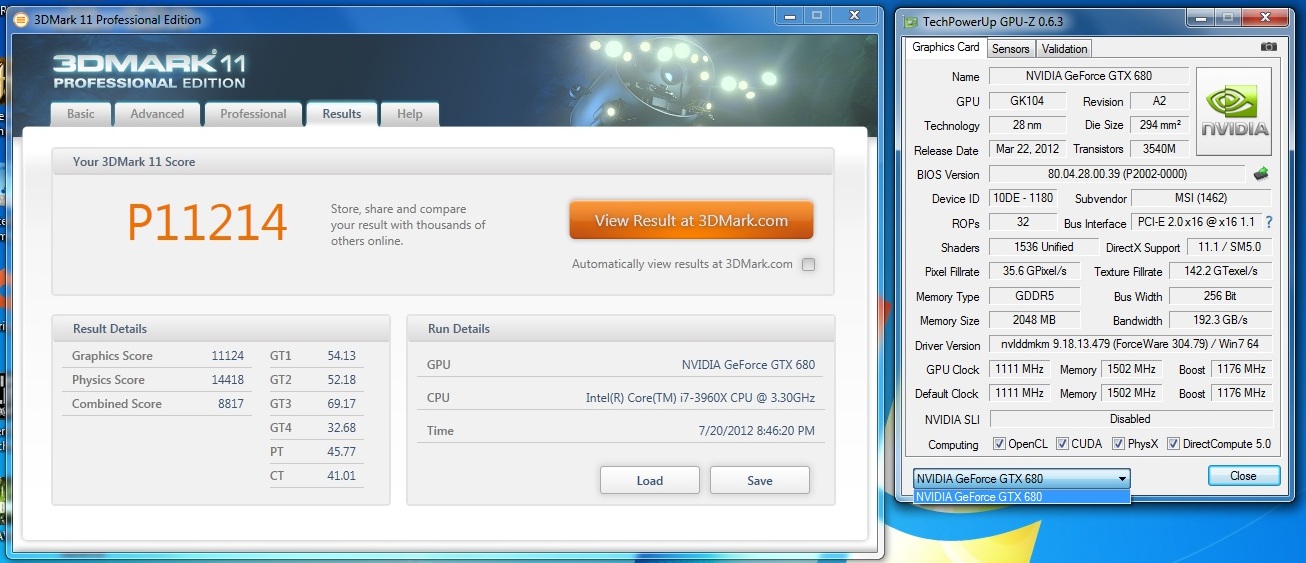Uncheck the CUDA computing checkbox
1306x563 pixels.
tap(1062, 444)
